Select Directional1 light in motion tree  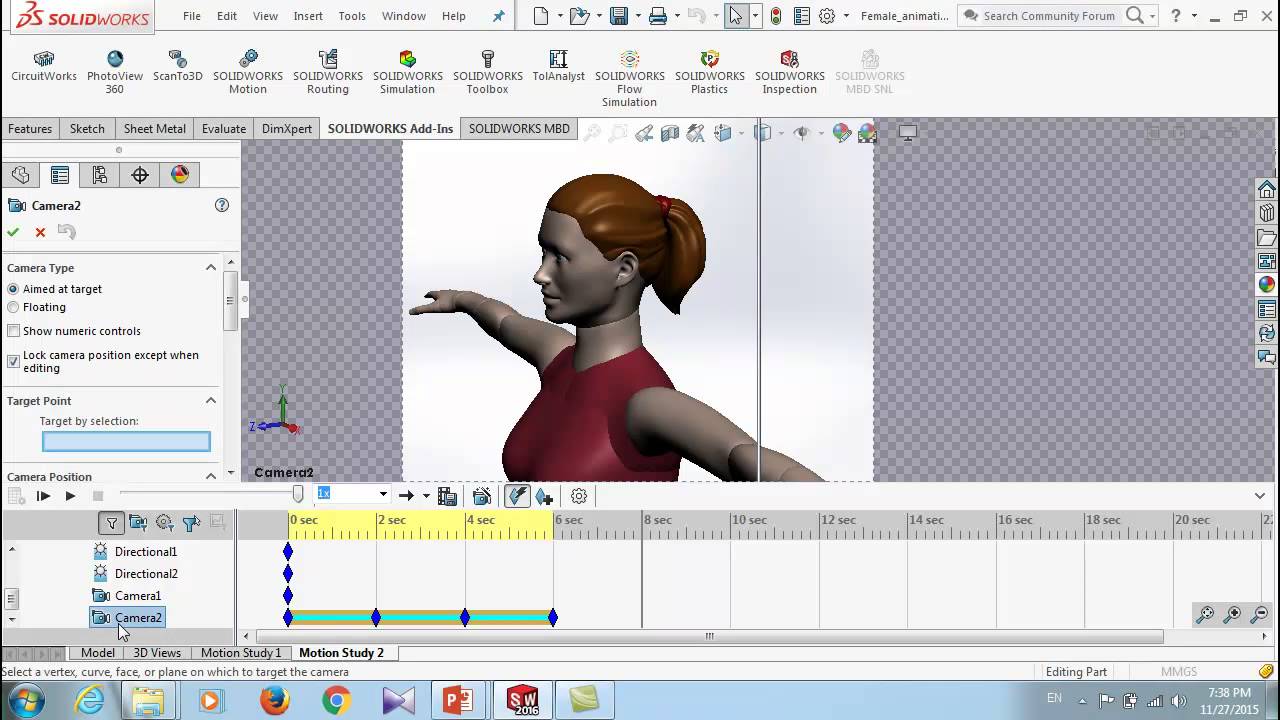135,552
